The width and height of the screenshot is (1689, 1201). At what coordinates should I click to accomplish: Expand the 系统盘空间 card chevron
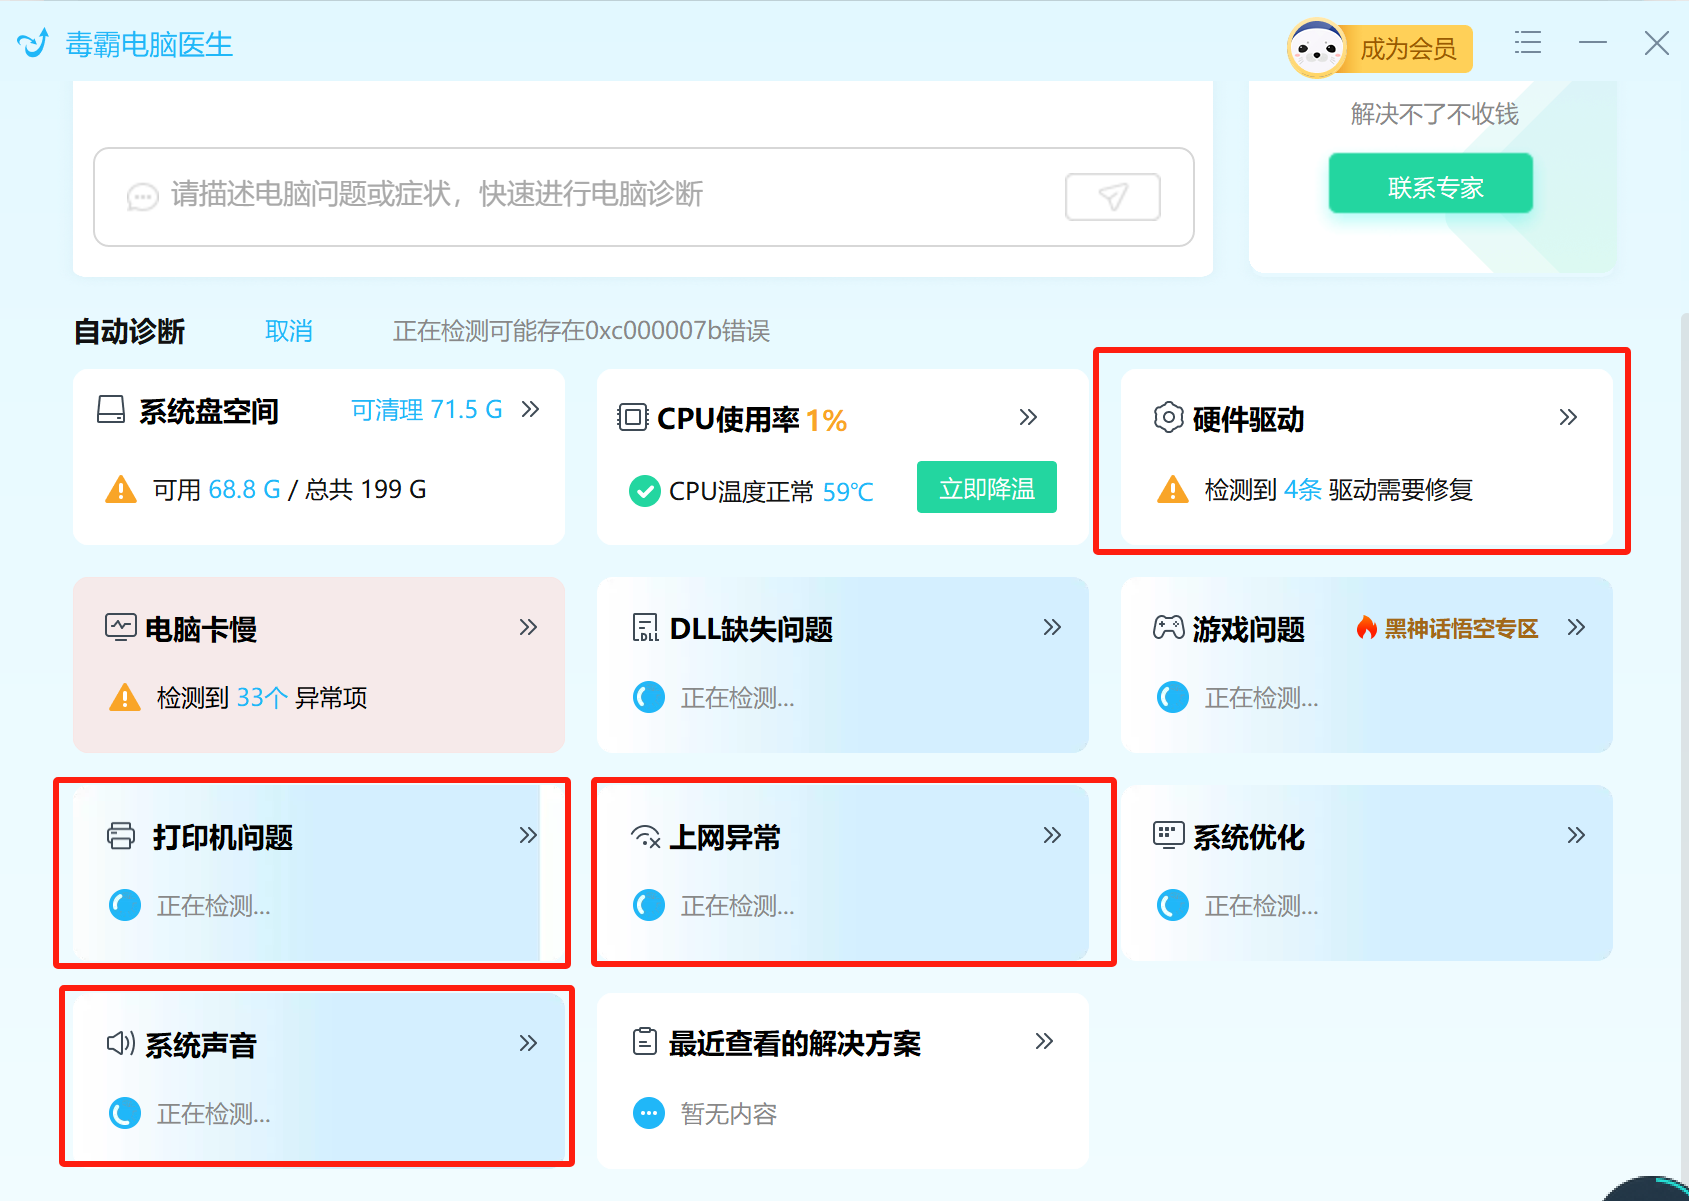point(531,409)
